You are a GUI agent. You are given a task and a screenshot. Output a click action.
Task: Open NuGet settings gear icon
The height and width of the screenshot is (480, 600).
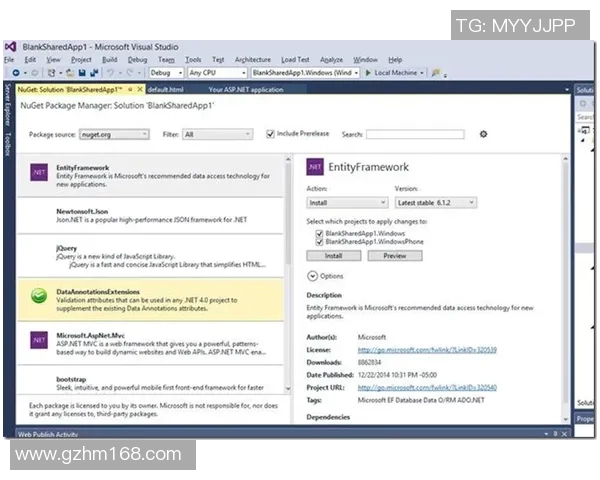click(x=483, y=134)
